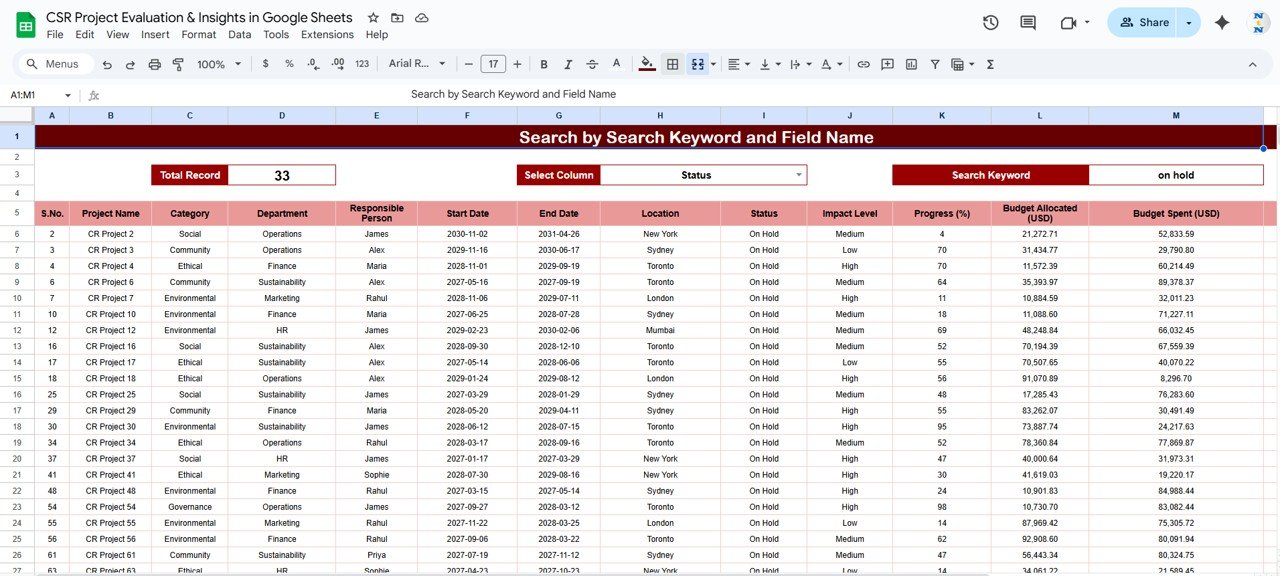Click the insert link icon
Image resolution: width=1280 pixels, height=576 pixels.
tap(863, 64)
